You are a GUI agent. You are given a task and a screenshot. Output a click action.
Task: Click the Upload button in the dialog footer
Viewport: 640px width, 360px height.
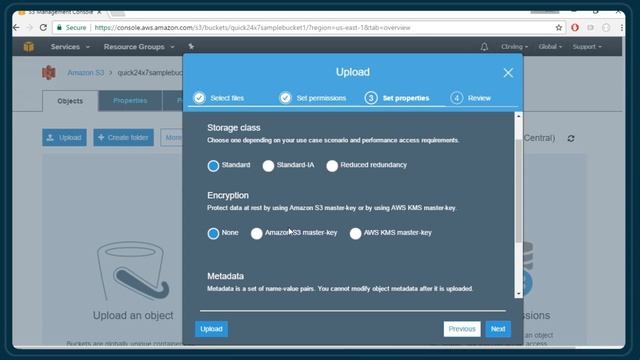tap(211, 329)
